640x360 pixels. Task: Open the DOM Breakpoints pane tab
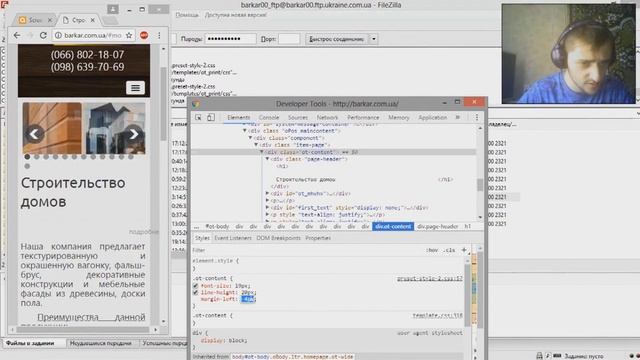point(278,238)
